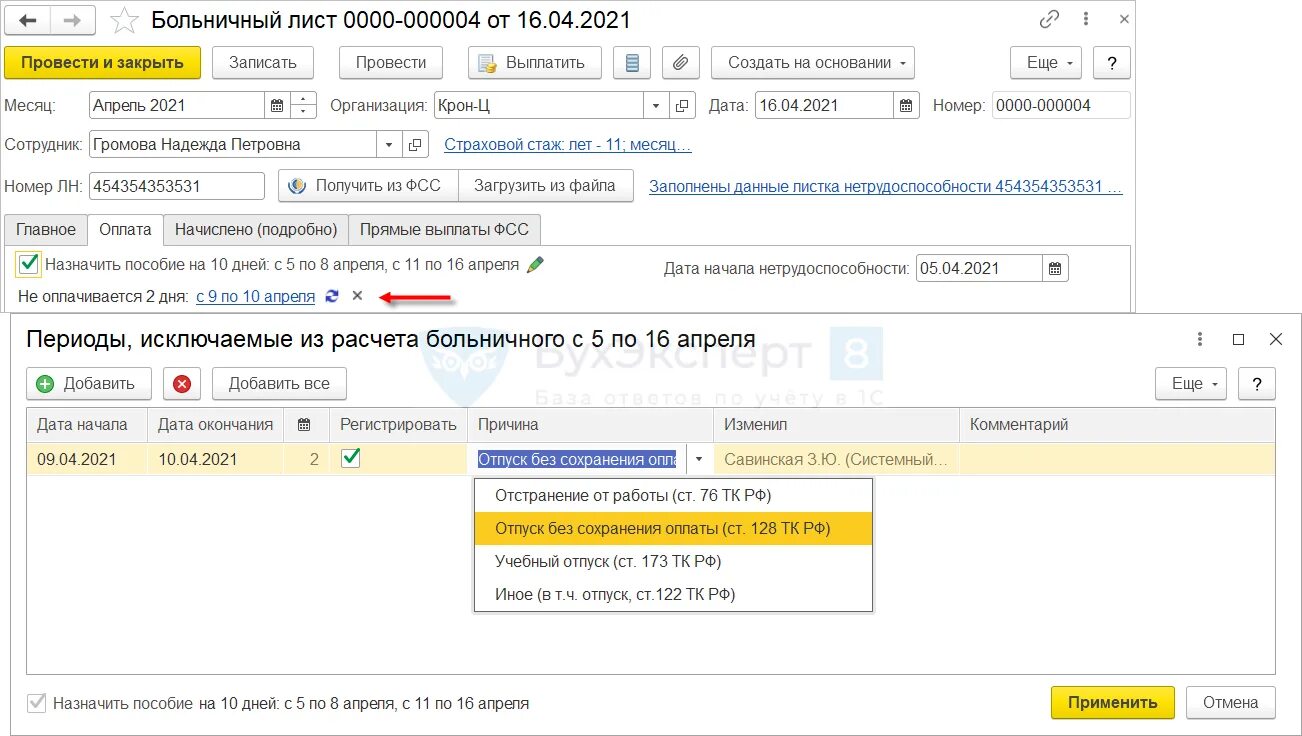Screen dimensions: 1302x736
Task: Apply changes with the Применить button
Action: 1112,702
